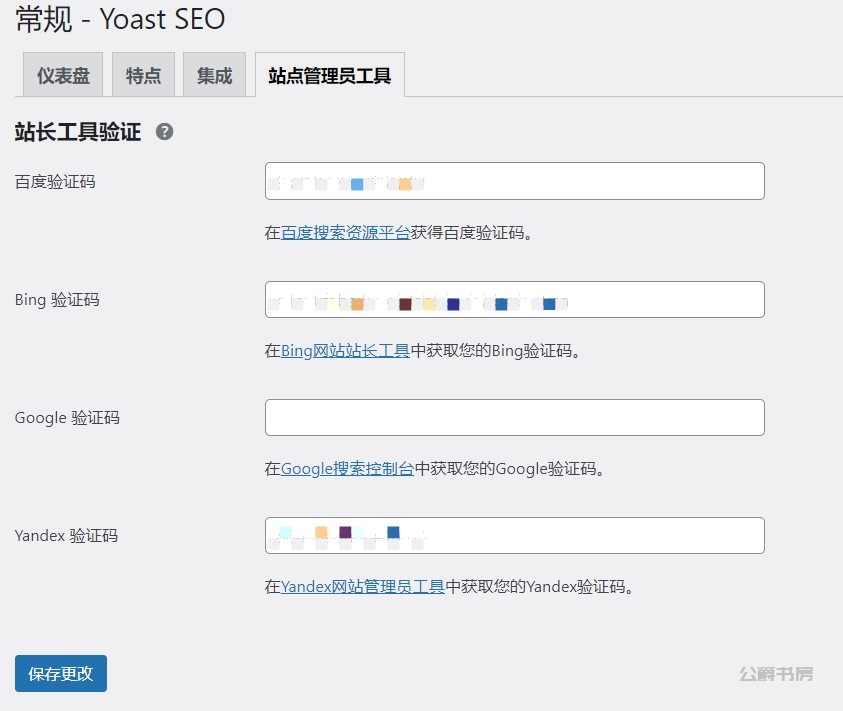Visit the Google搜索控制台 link
The image size is (843, 711).
[x=347, y=469]
